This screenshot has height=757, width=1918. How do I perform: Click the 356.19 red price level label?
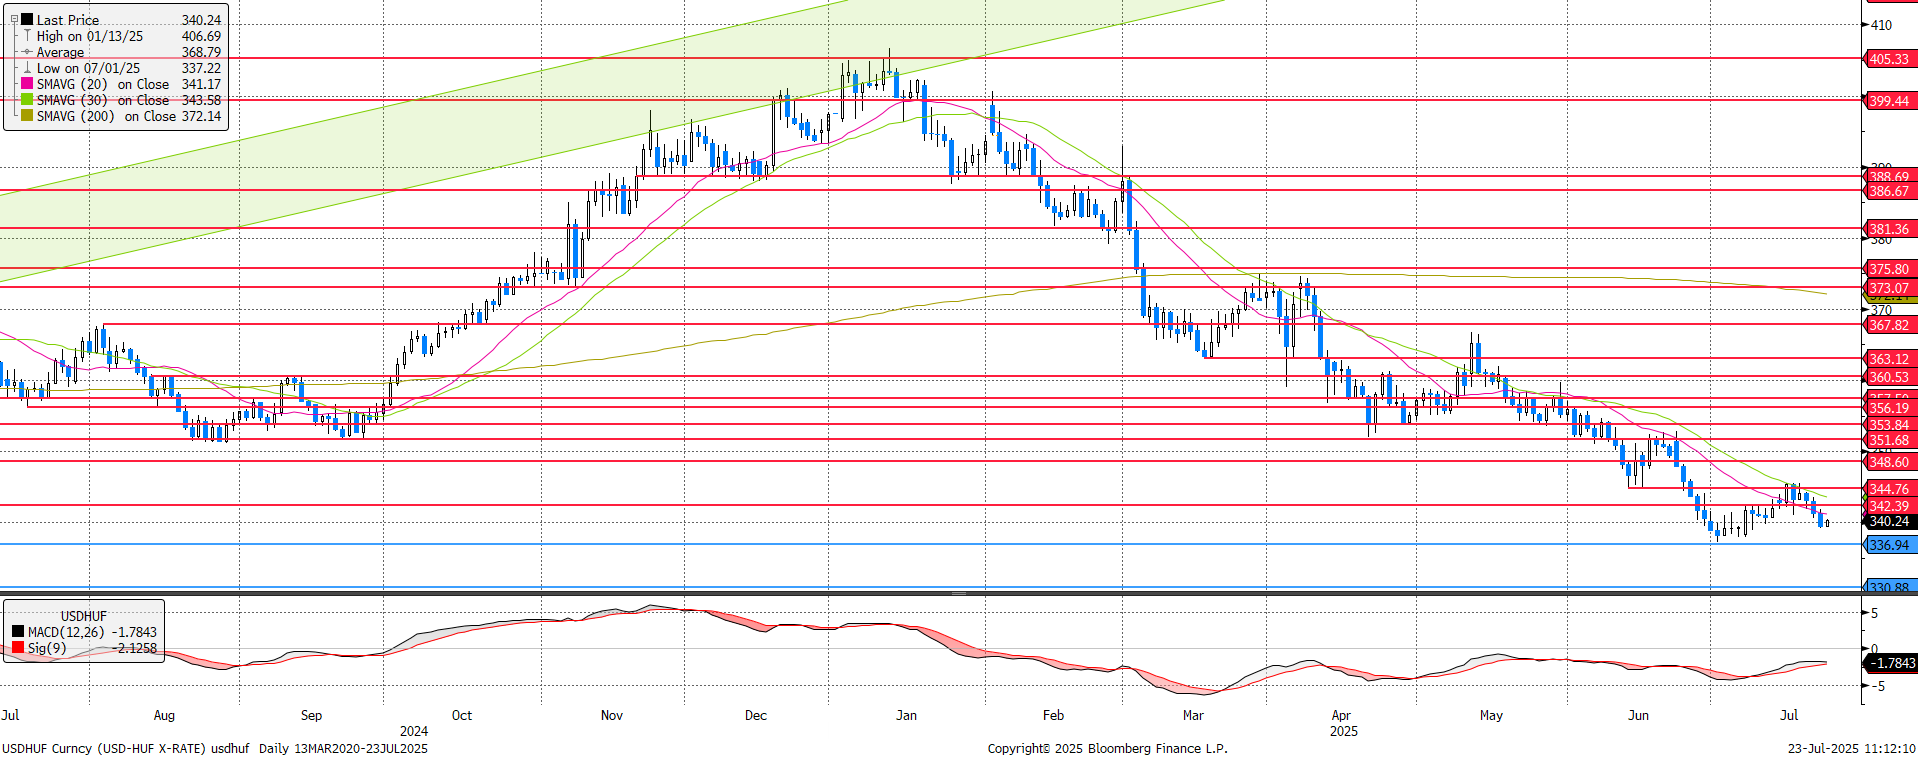click(x=1890, y=408)
